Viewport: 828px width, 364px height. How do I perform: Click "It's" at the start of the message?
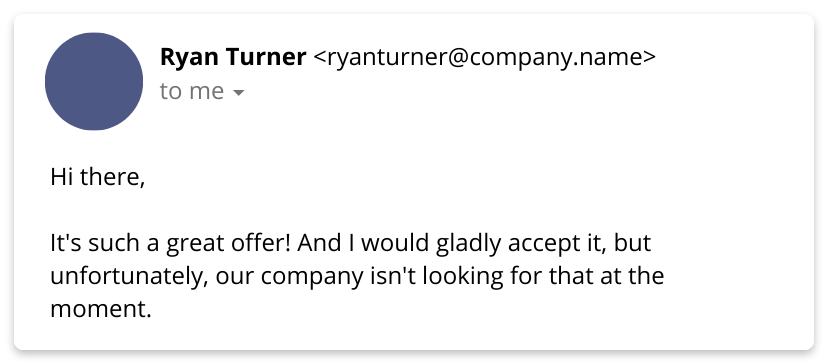pyautogui.click(x=66, y=244)
